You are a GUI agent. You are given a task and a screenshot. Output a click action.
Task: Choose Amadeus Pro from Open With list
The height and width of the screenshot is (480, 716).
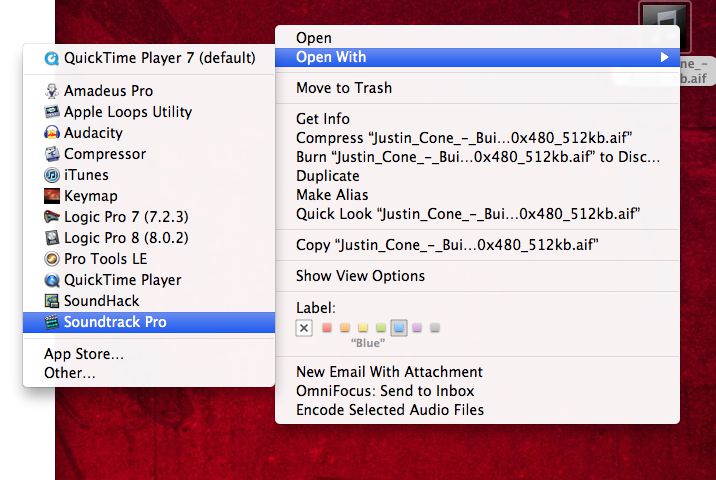point(149,91)
